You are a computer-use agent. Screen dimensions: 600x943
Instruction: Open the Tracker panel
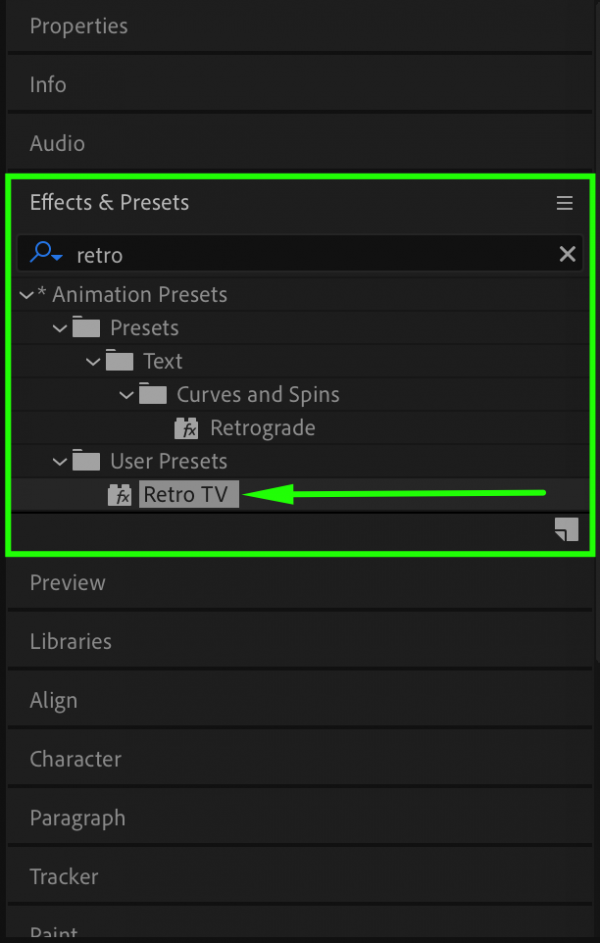pyautogui.click(x=64, y=877)
